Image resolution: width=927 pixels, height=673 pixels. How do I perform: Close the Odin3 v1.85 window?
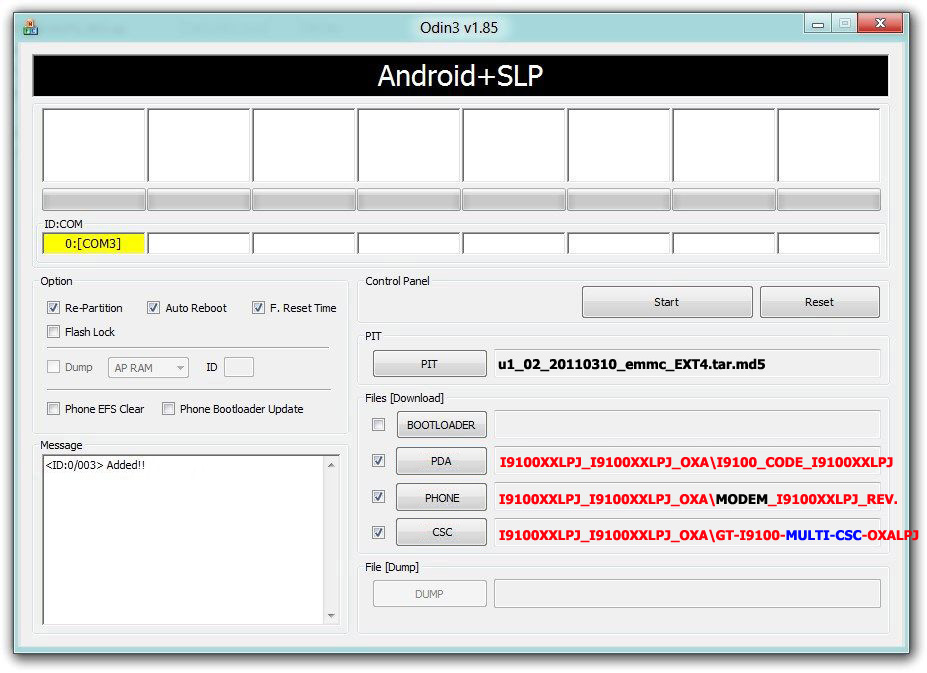pyautogui.click(x=880, y=23)
